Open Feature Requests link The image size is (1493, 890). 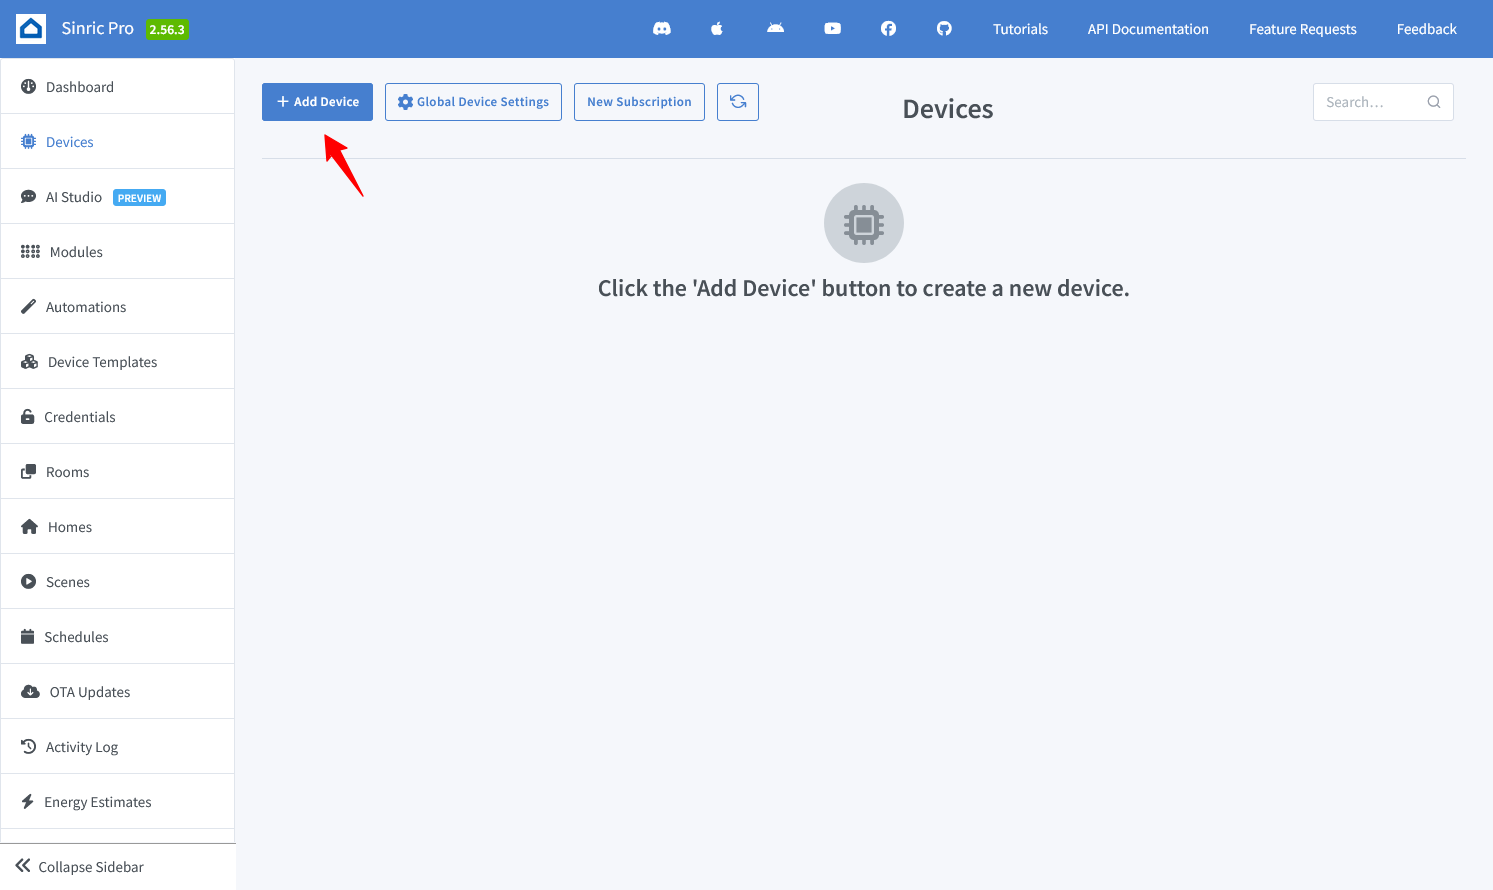click(1302, 29)
